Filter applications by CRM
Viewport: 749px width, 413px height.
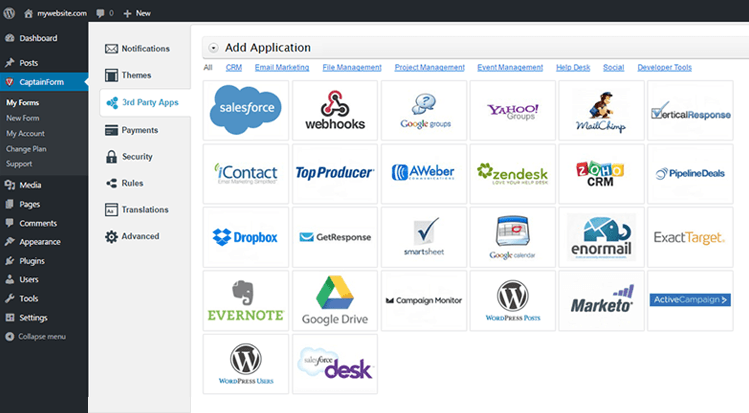click(234, 67)
